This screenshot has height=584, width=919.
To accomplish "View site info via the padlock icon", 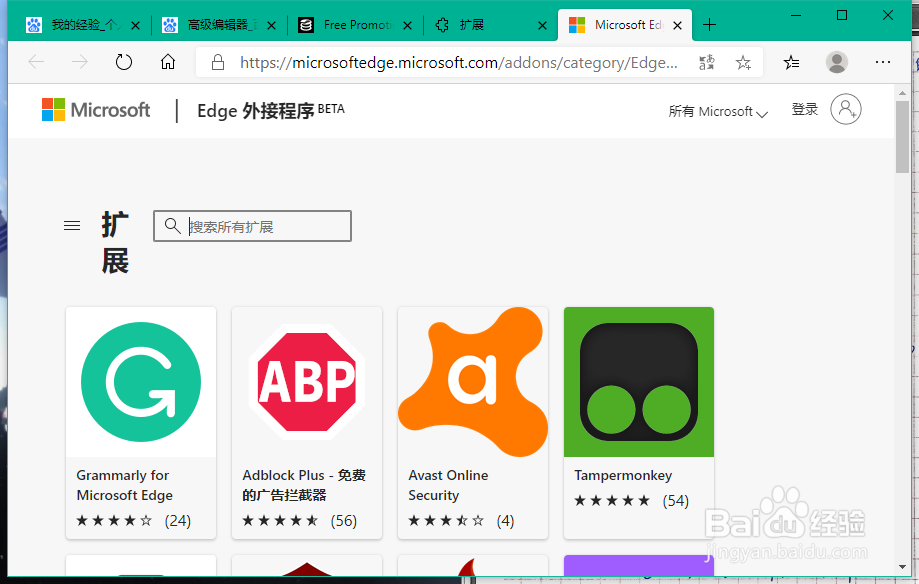I will (218, 62).
